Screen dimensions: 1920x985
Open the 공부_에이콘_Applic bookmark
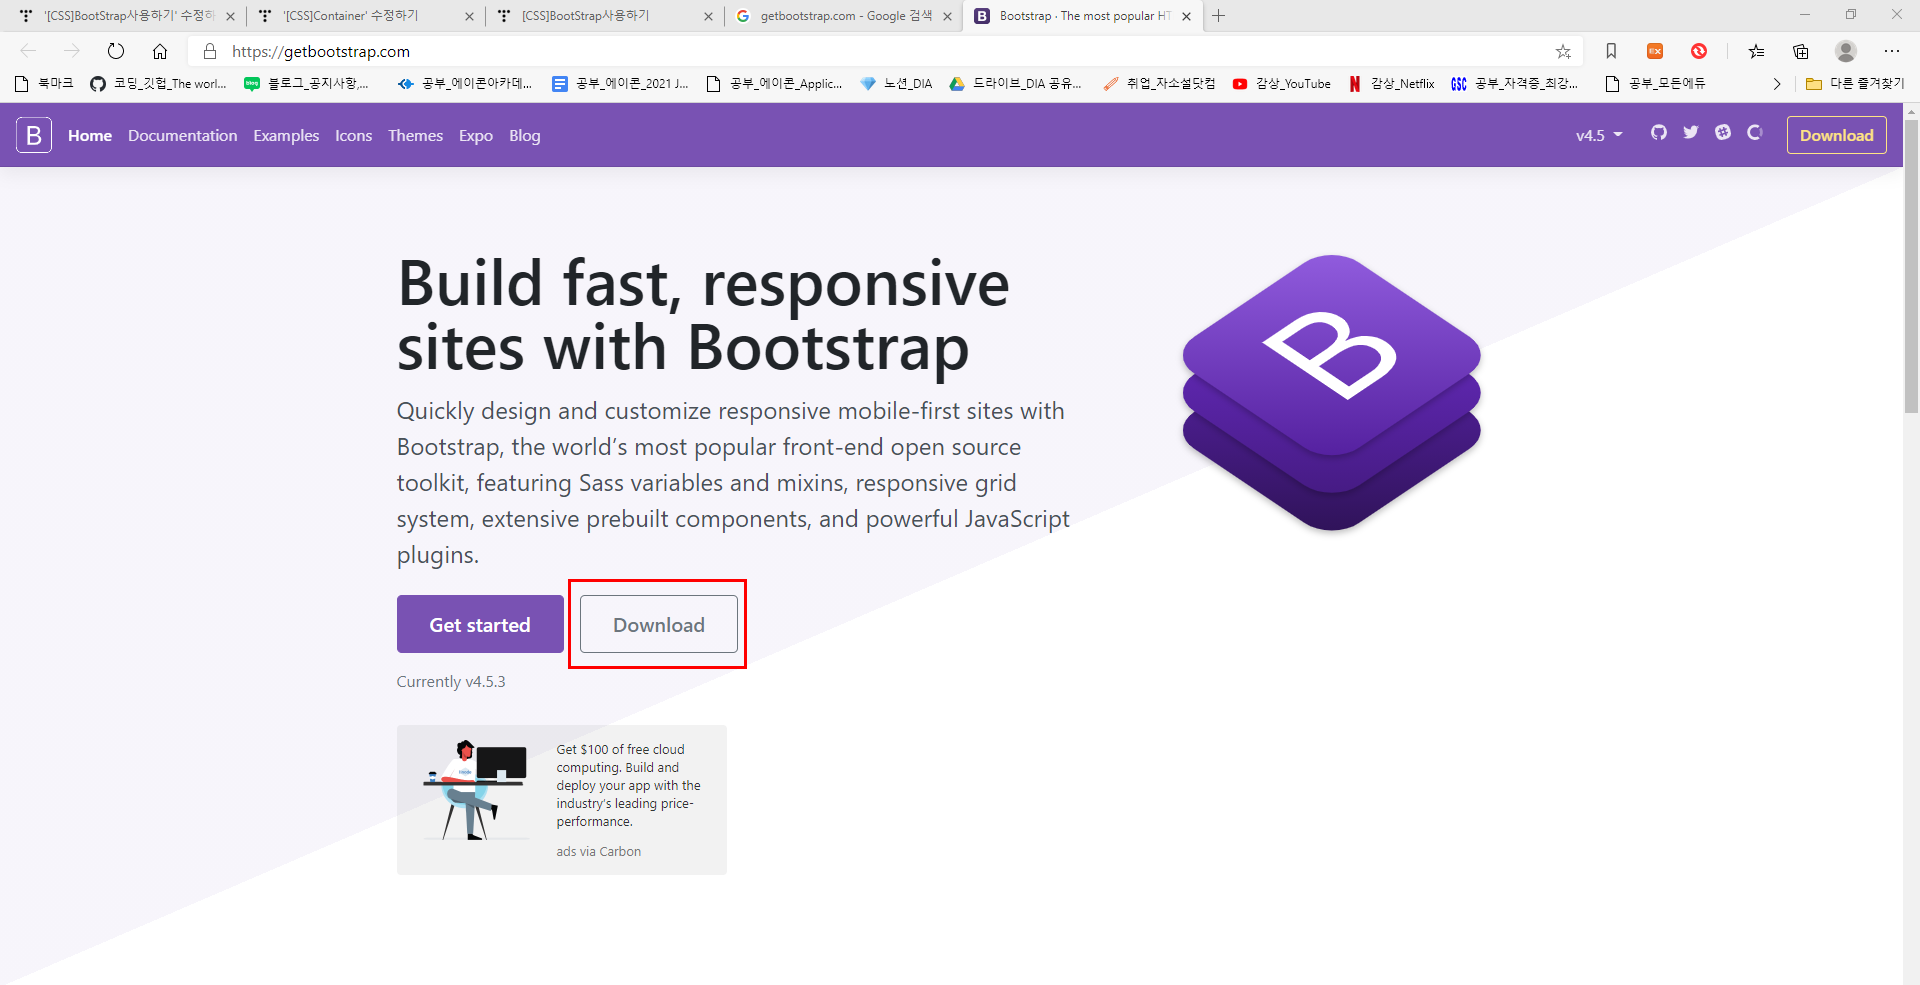(775, 84)
